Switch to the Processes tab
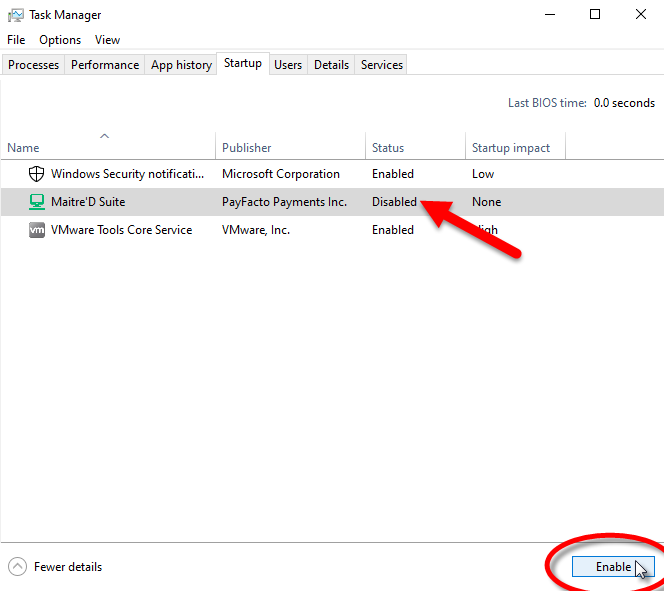664x591 pixels. pos(34,65)
